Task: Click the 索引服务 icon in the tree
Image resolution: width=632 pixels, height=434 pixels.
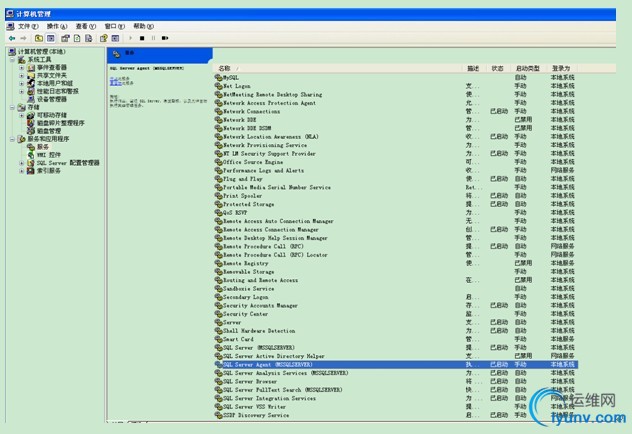Action: tap(31, 171)
